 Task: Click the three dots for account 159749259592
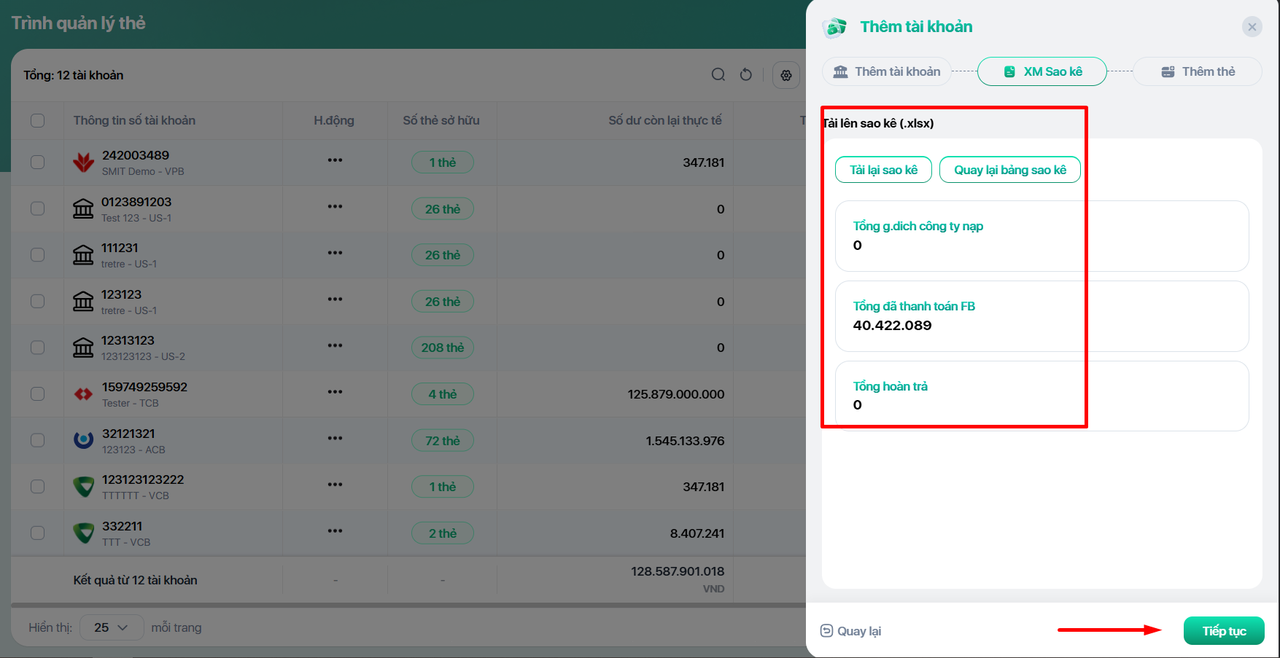tap(335, 394)
